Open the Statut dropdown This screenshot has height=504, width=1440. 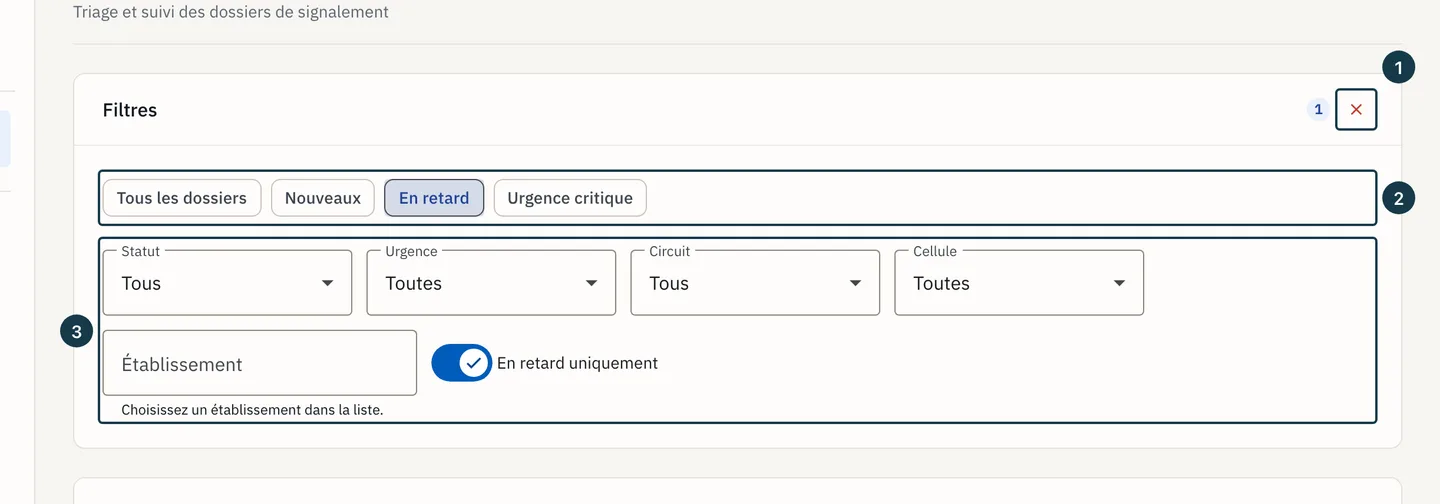tap(227, 283)
